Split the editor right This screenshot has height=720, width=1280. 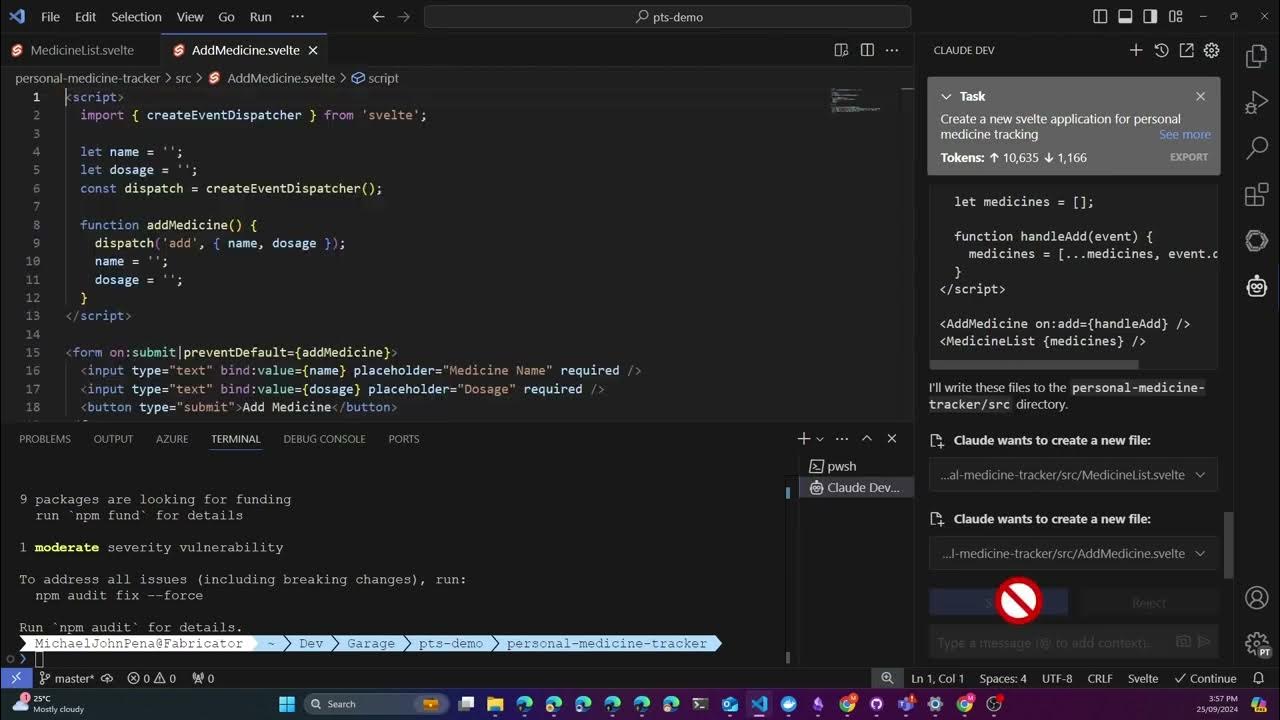(867, 50)
